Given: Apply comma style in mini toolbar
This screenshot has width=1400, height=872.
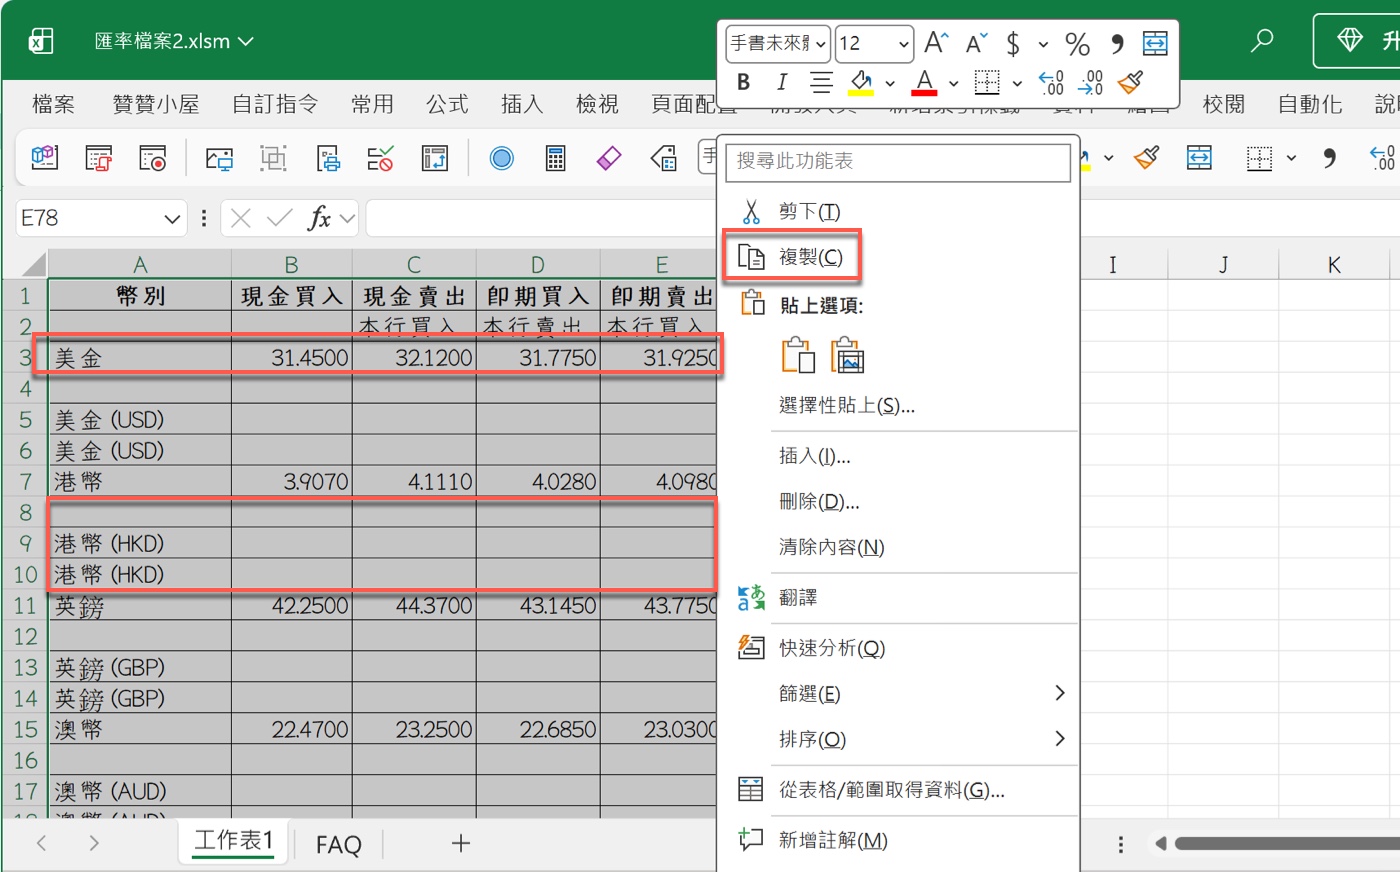Looking at the screenshot, I should 1117,43.
